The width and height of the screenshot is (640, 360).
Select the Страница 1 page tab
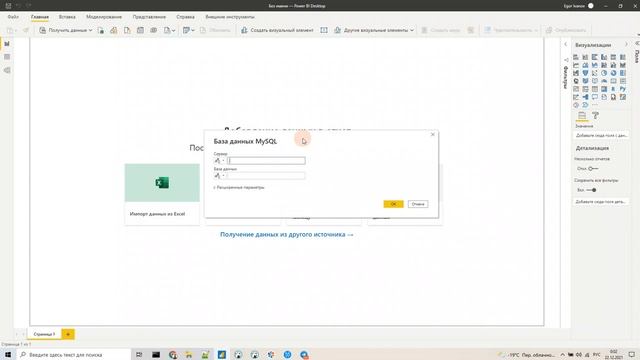[x=44, y=334]
